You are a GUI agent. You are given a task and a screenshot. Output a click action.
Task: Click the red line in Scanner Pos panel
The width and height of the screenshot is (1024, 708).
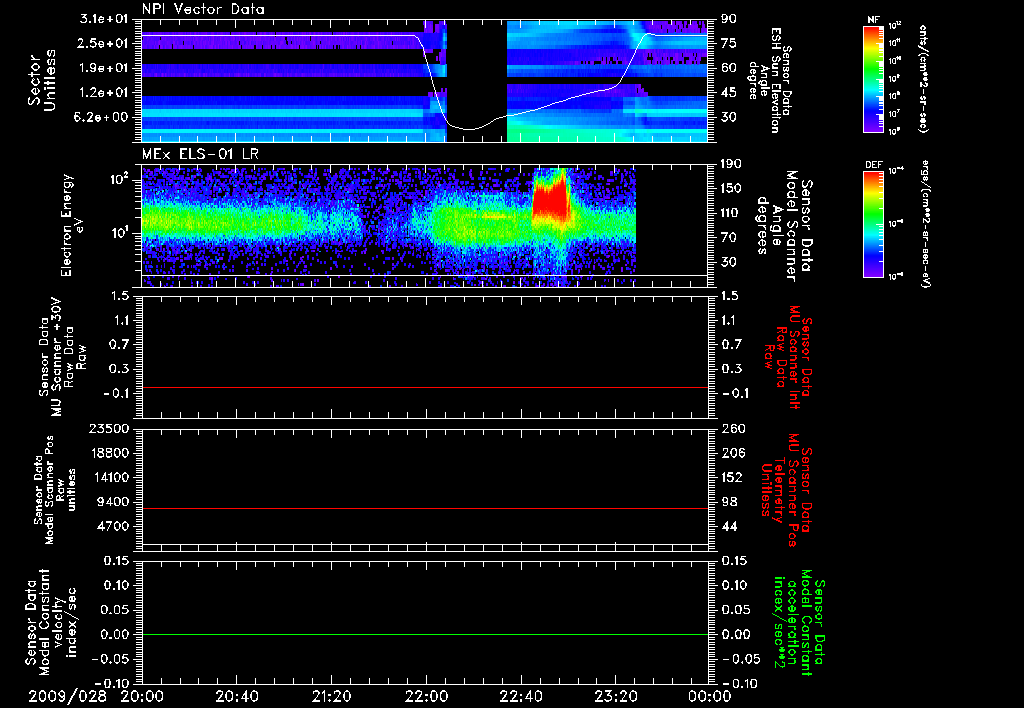424,508
